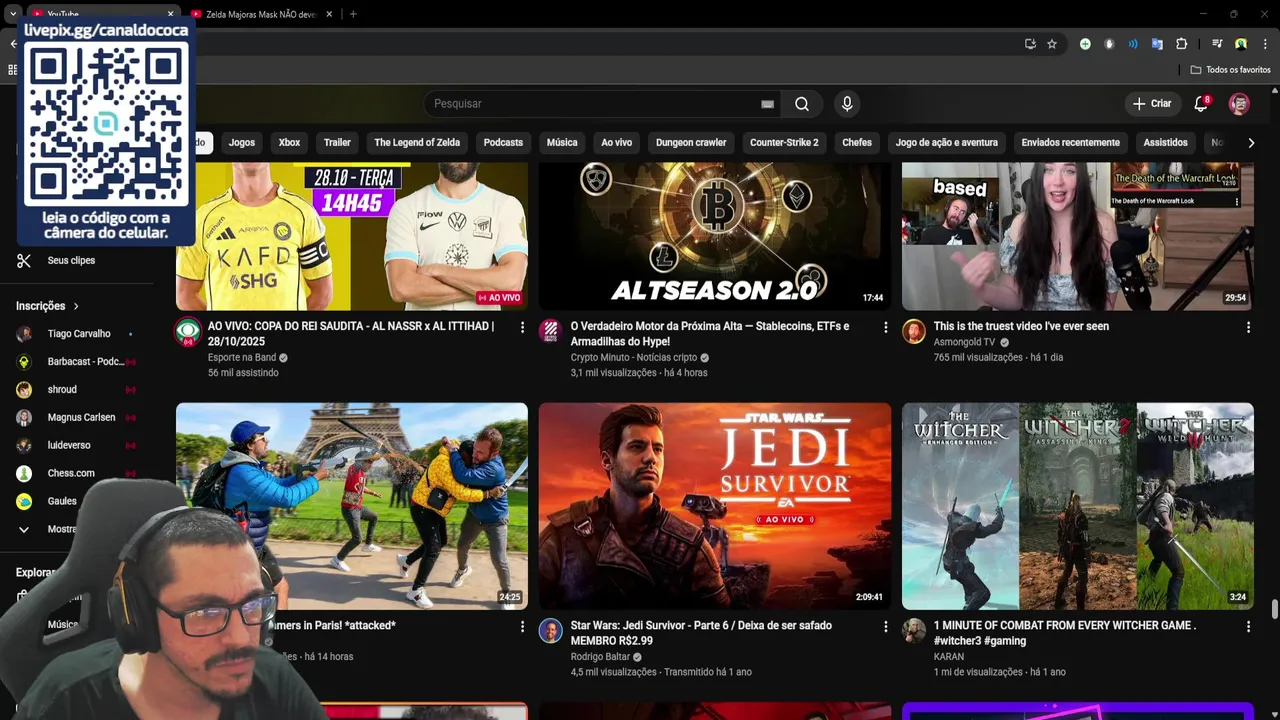
Task: Open KARAN channel avatar
Action: pyautogui.click(x=914, y=631)
